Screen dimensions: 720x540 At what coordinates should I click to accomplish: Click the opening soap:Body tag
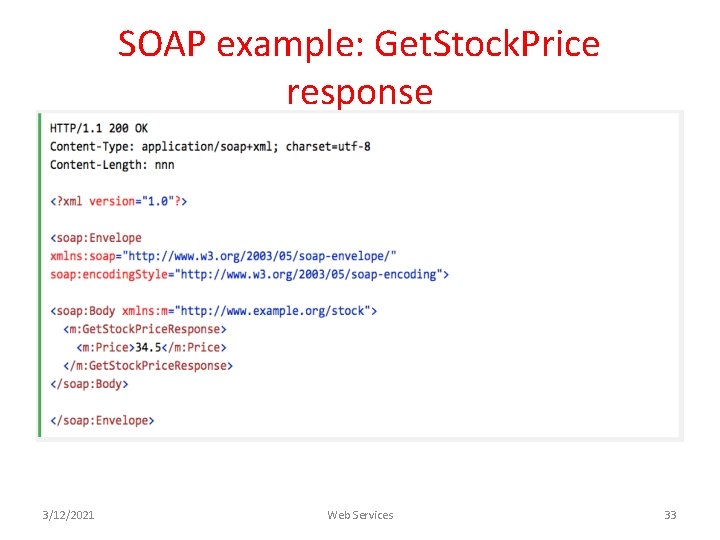coord(83,311)
